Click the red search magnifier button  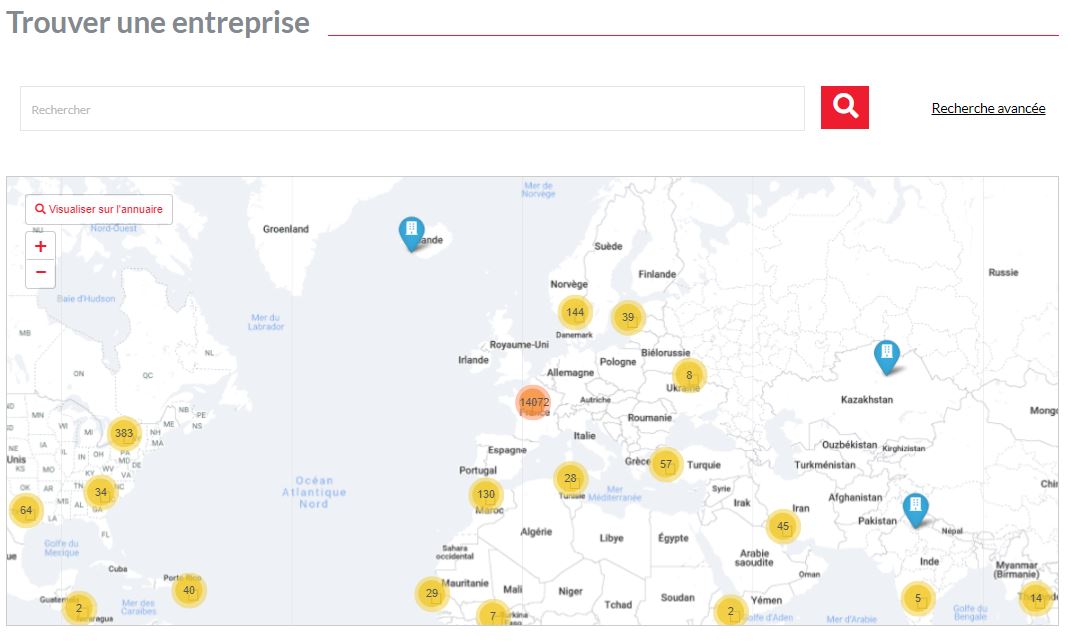(844, 107)
